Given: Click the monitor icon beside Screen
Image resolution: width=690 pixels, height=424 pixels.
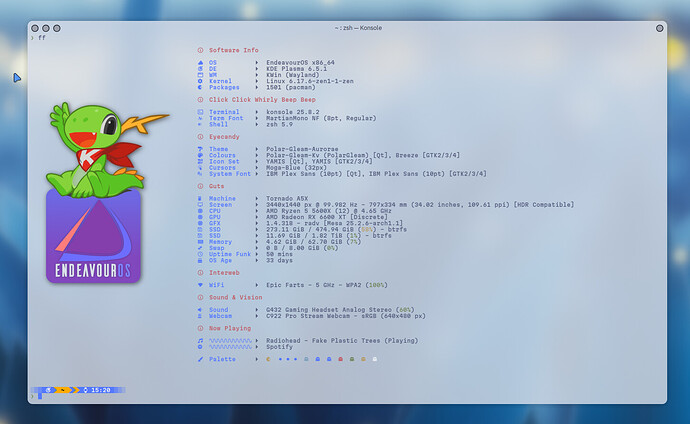Looking at the screenshot, I should (200, 205).
